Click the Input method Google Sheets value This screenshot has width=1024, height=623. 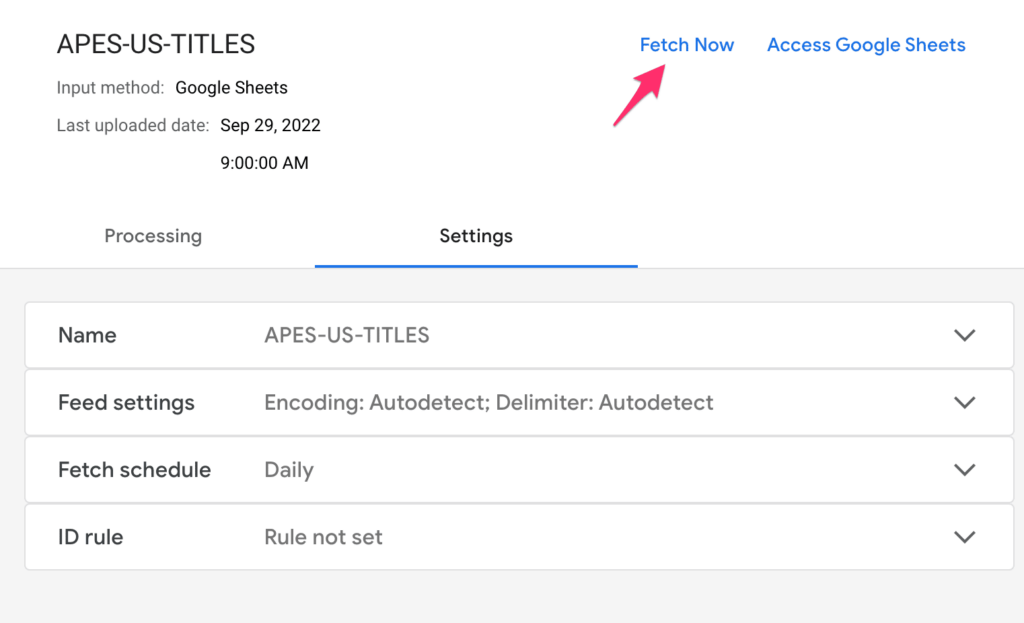[x=231, y=87]
